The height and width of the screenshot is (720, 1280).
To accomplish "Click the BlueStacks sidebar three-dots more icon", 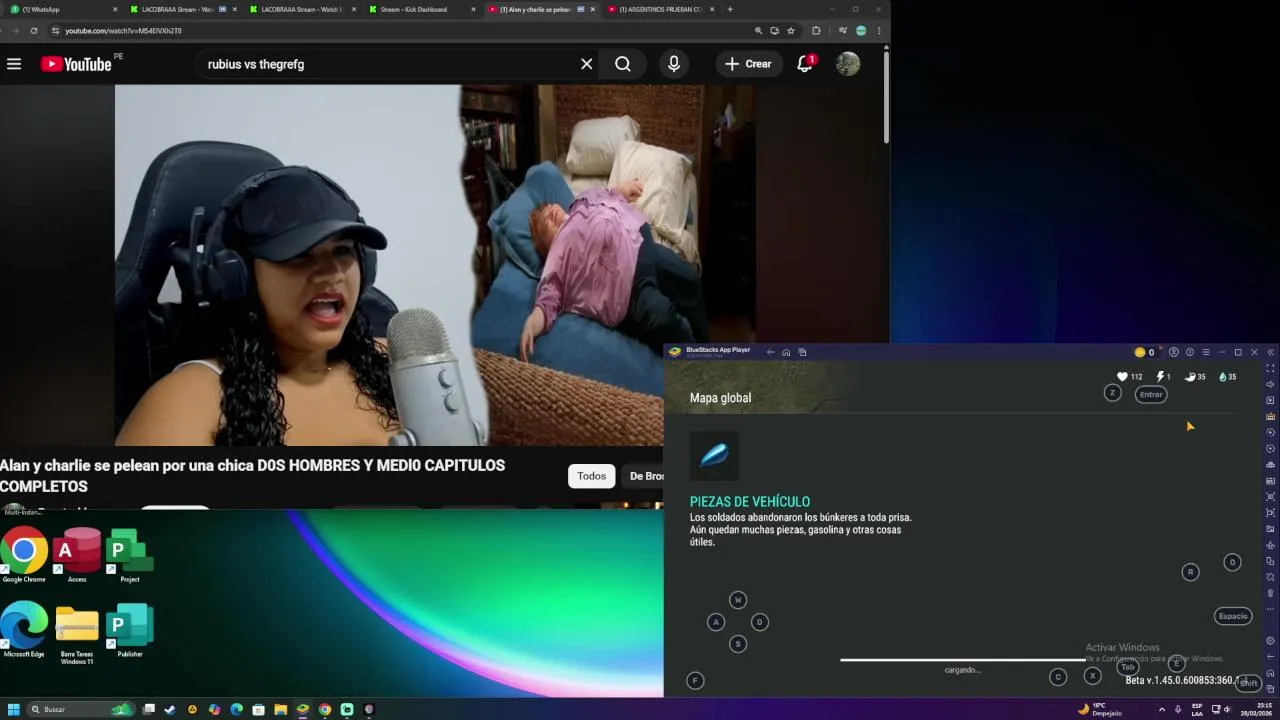I will [x=1270, y=608].
